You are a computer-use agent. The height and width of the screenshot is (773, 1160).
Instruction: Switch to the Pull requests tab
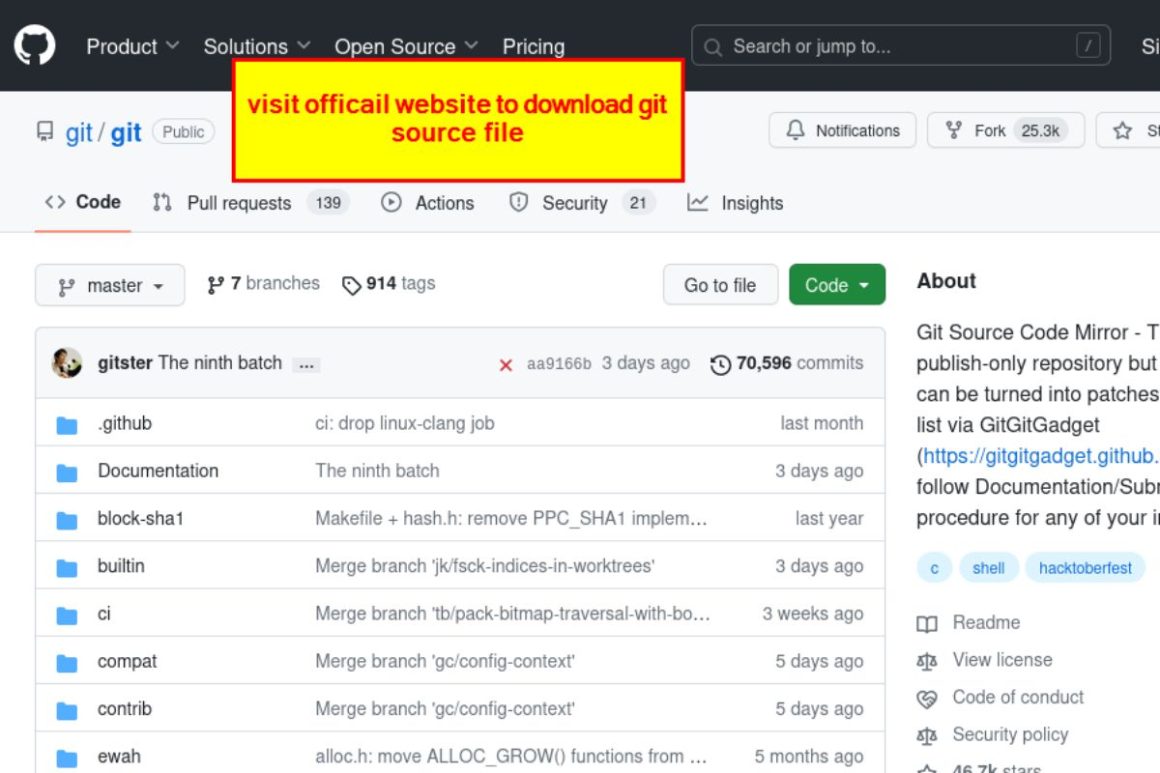pos(238,203)
